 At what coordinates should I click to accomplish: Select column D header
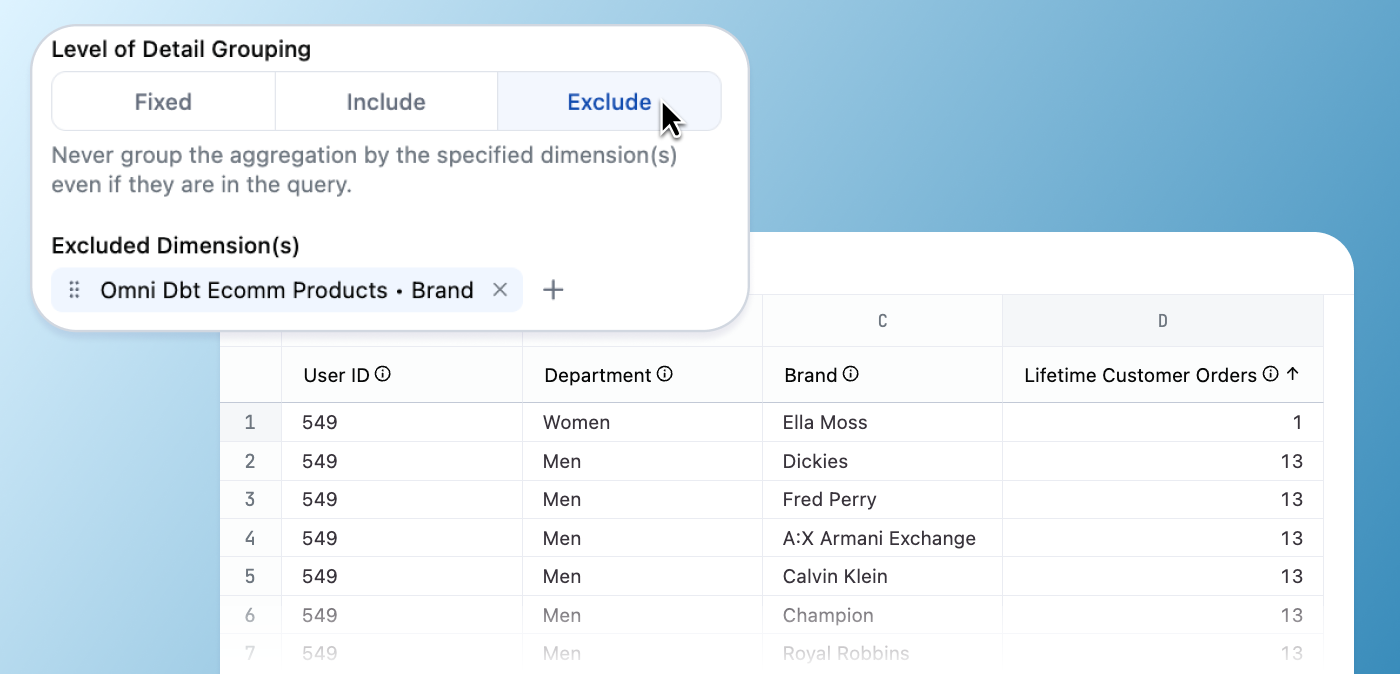click(1162, 321)
